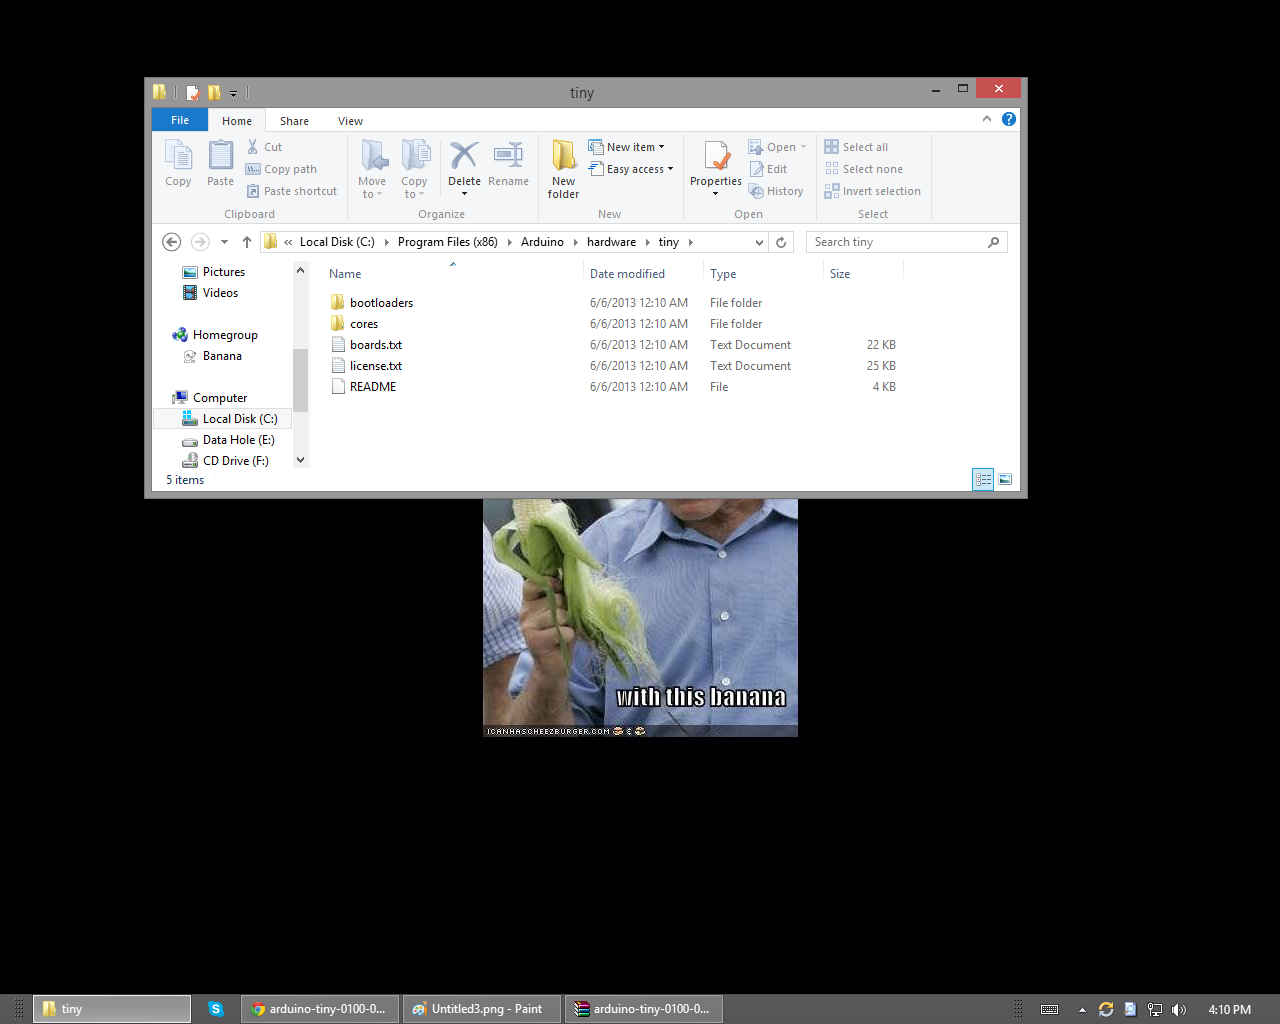Open the New item dropdown
The width and height of the screenshot is (1280, 1024).
pos(627,147)
